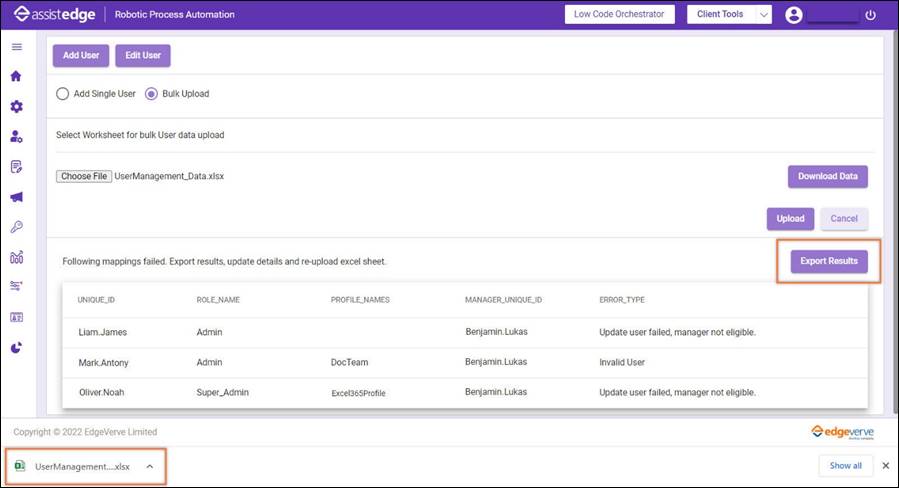The height and width of the screenshot is (488, 899).
Task: Go to the Home icon in sidebar
Action: [16, 76]
